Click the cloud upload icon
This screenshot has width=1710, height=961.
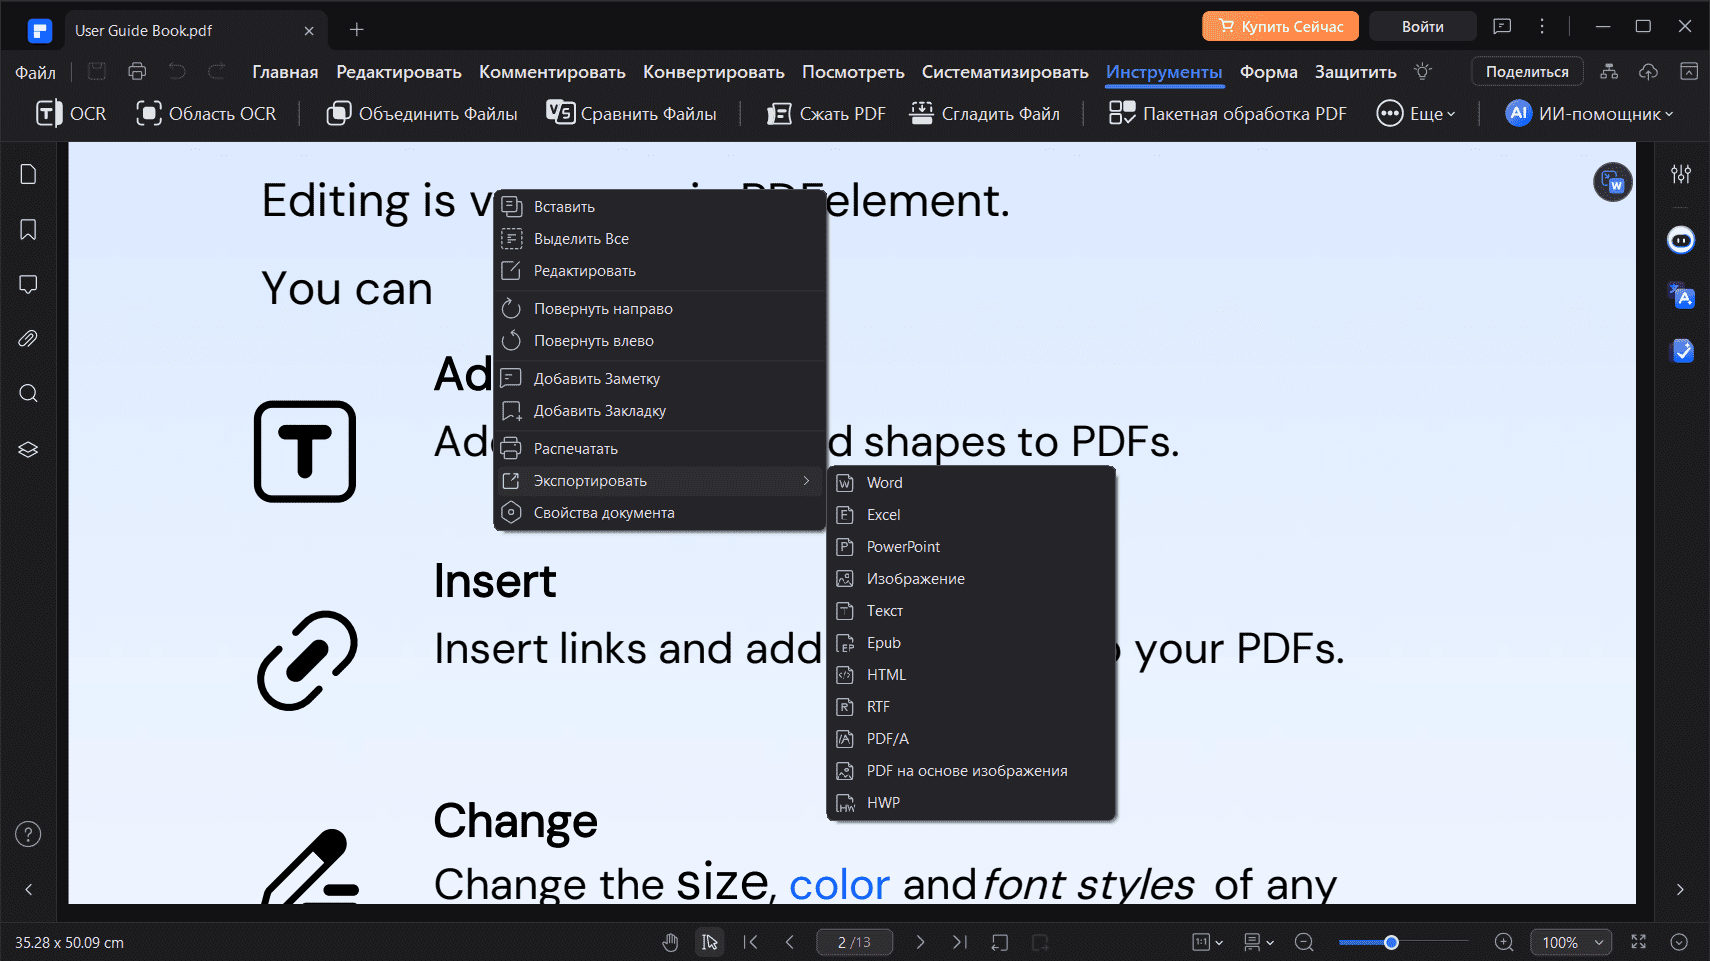(x=1648, y=71)
